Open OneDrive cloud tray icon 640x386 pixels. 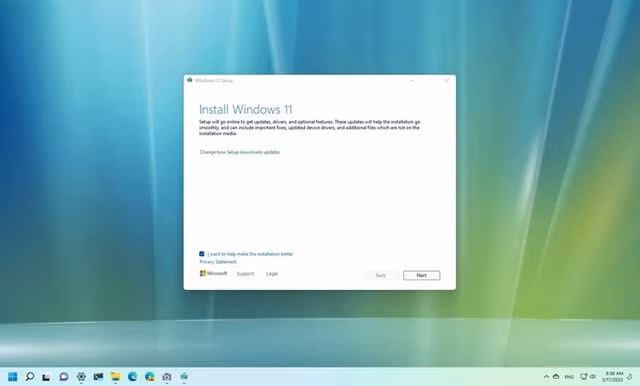tap(556, 377)
